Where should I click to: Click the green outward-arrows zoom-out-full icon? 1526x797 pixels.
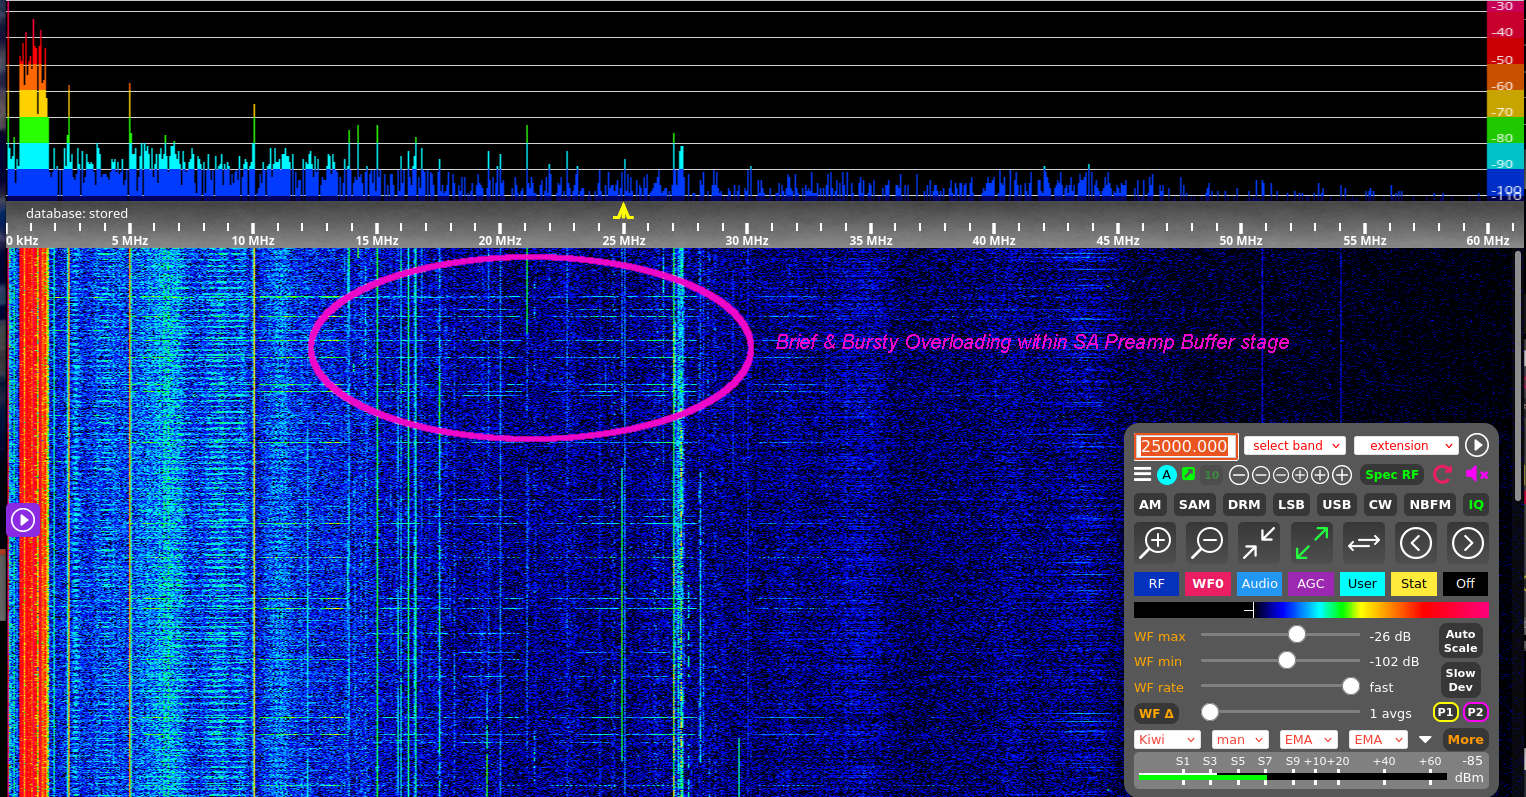(x=1311, y=543)
